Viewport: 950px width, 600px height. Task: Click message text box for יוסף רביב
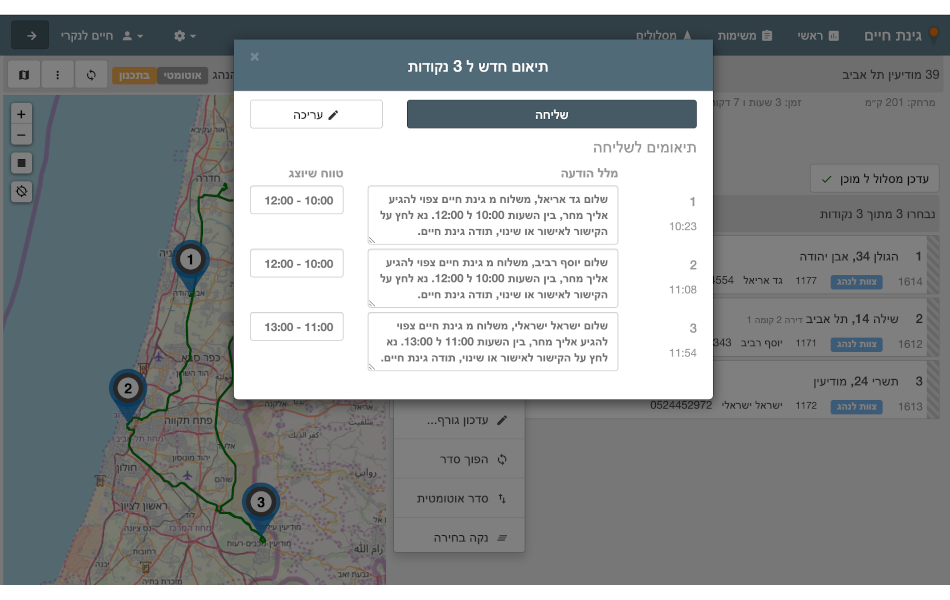[x=493, y=278]
